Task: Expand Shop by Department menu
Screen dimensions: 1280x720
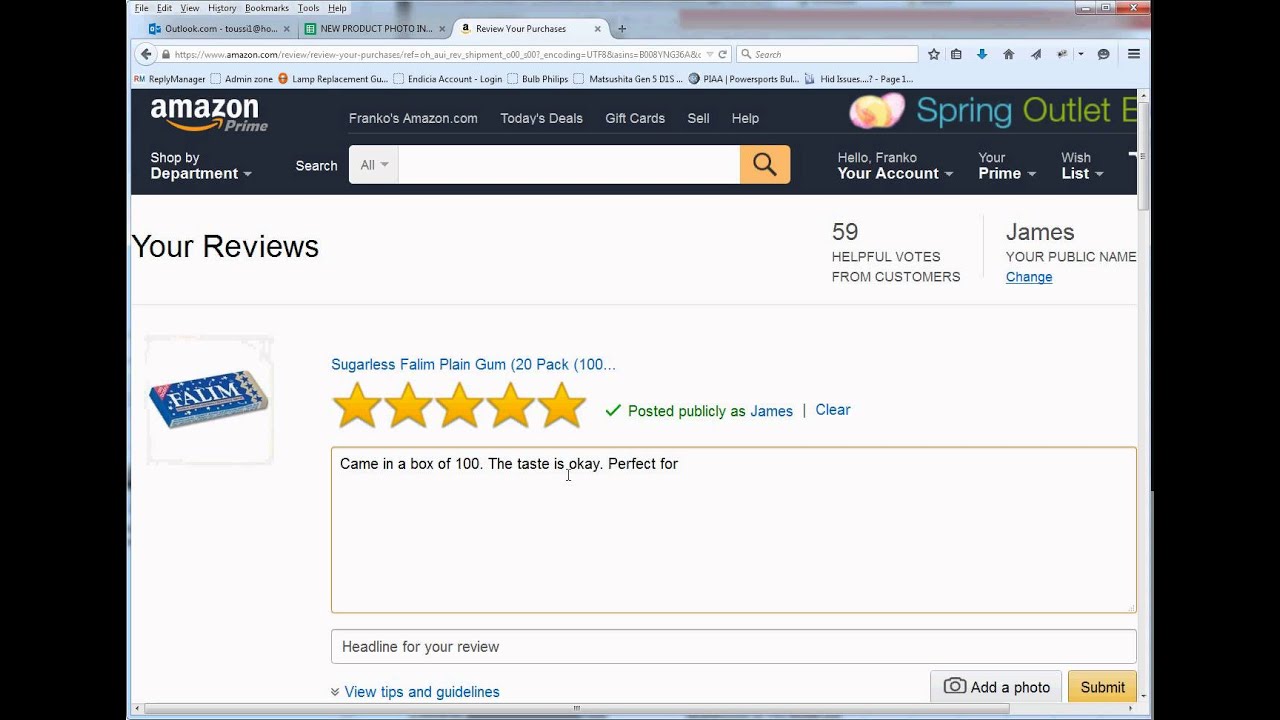Action: pos(200,165)
